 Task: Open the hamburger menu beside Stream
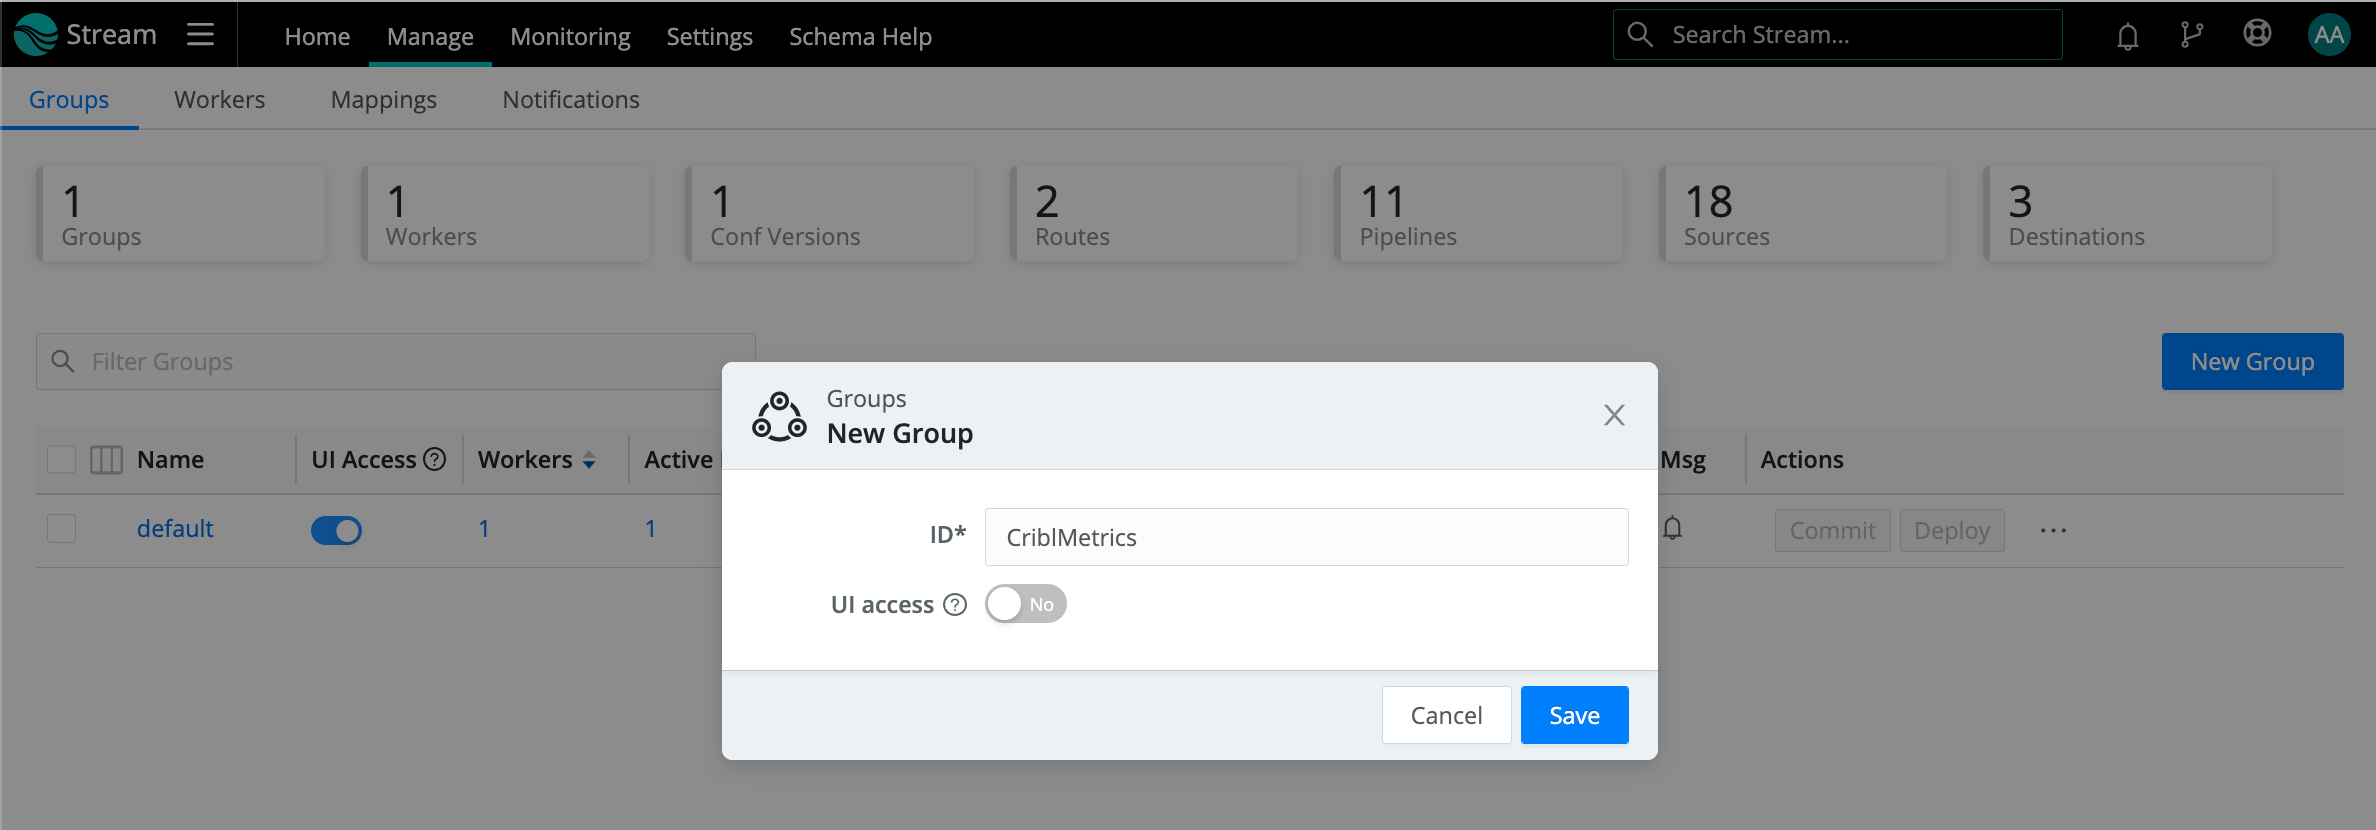200,34
